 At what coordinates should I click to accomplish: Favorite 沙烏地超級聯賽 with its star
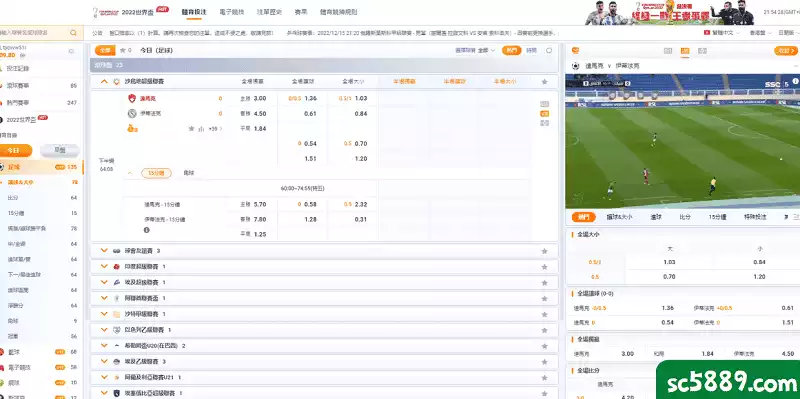click(x=544, y=82)
